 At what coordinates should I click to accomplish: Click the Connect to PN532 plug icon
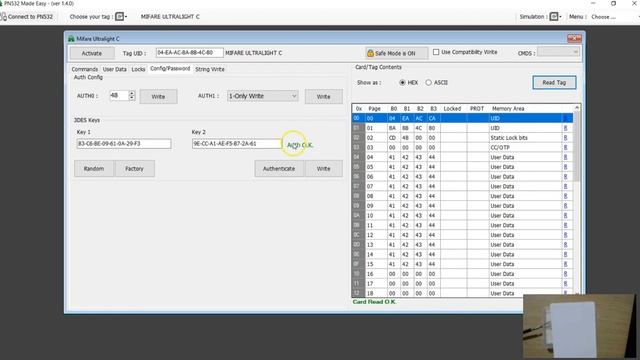[x=3, y=17]
